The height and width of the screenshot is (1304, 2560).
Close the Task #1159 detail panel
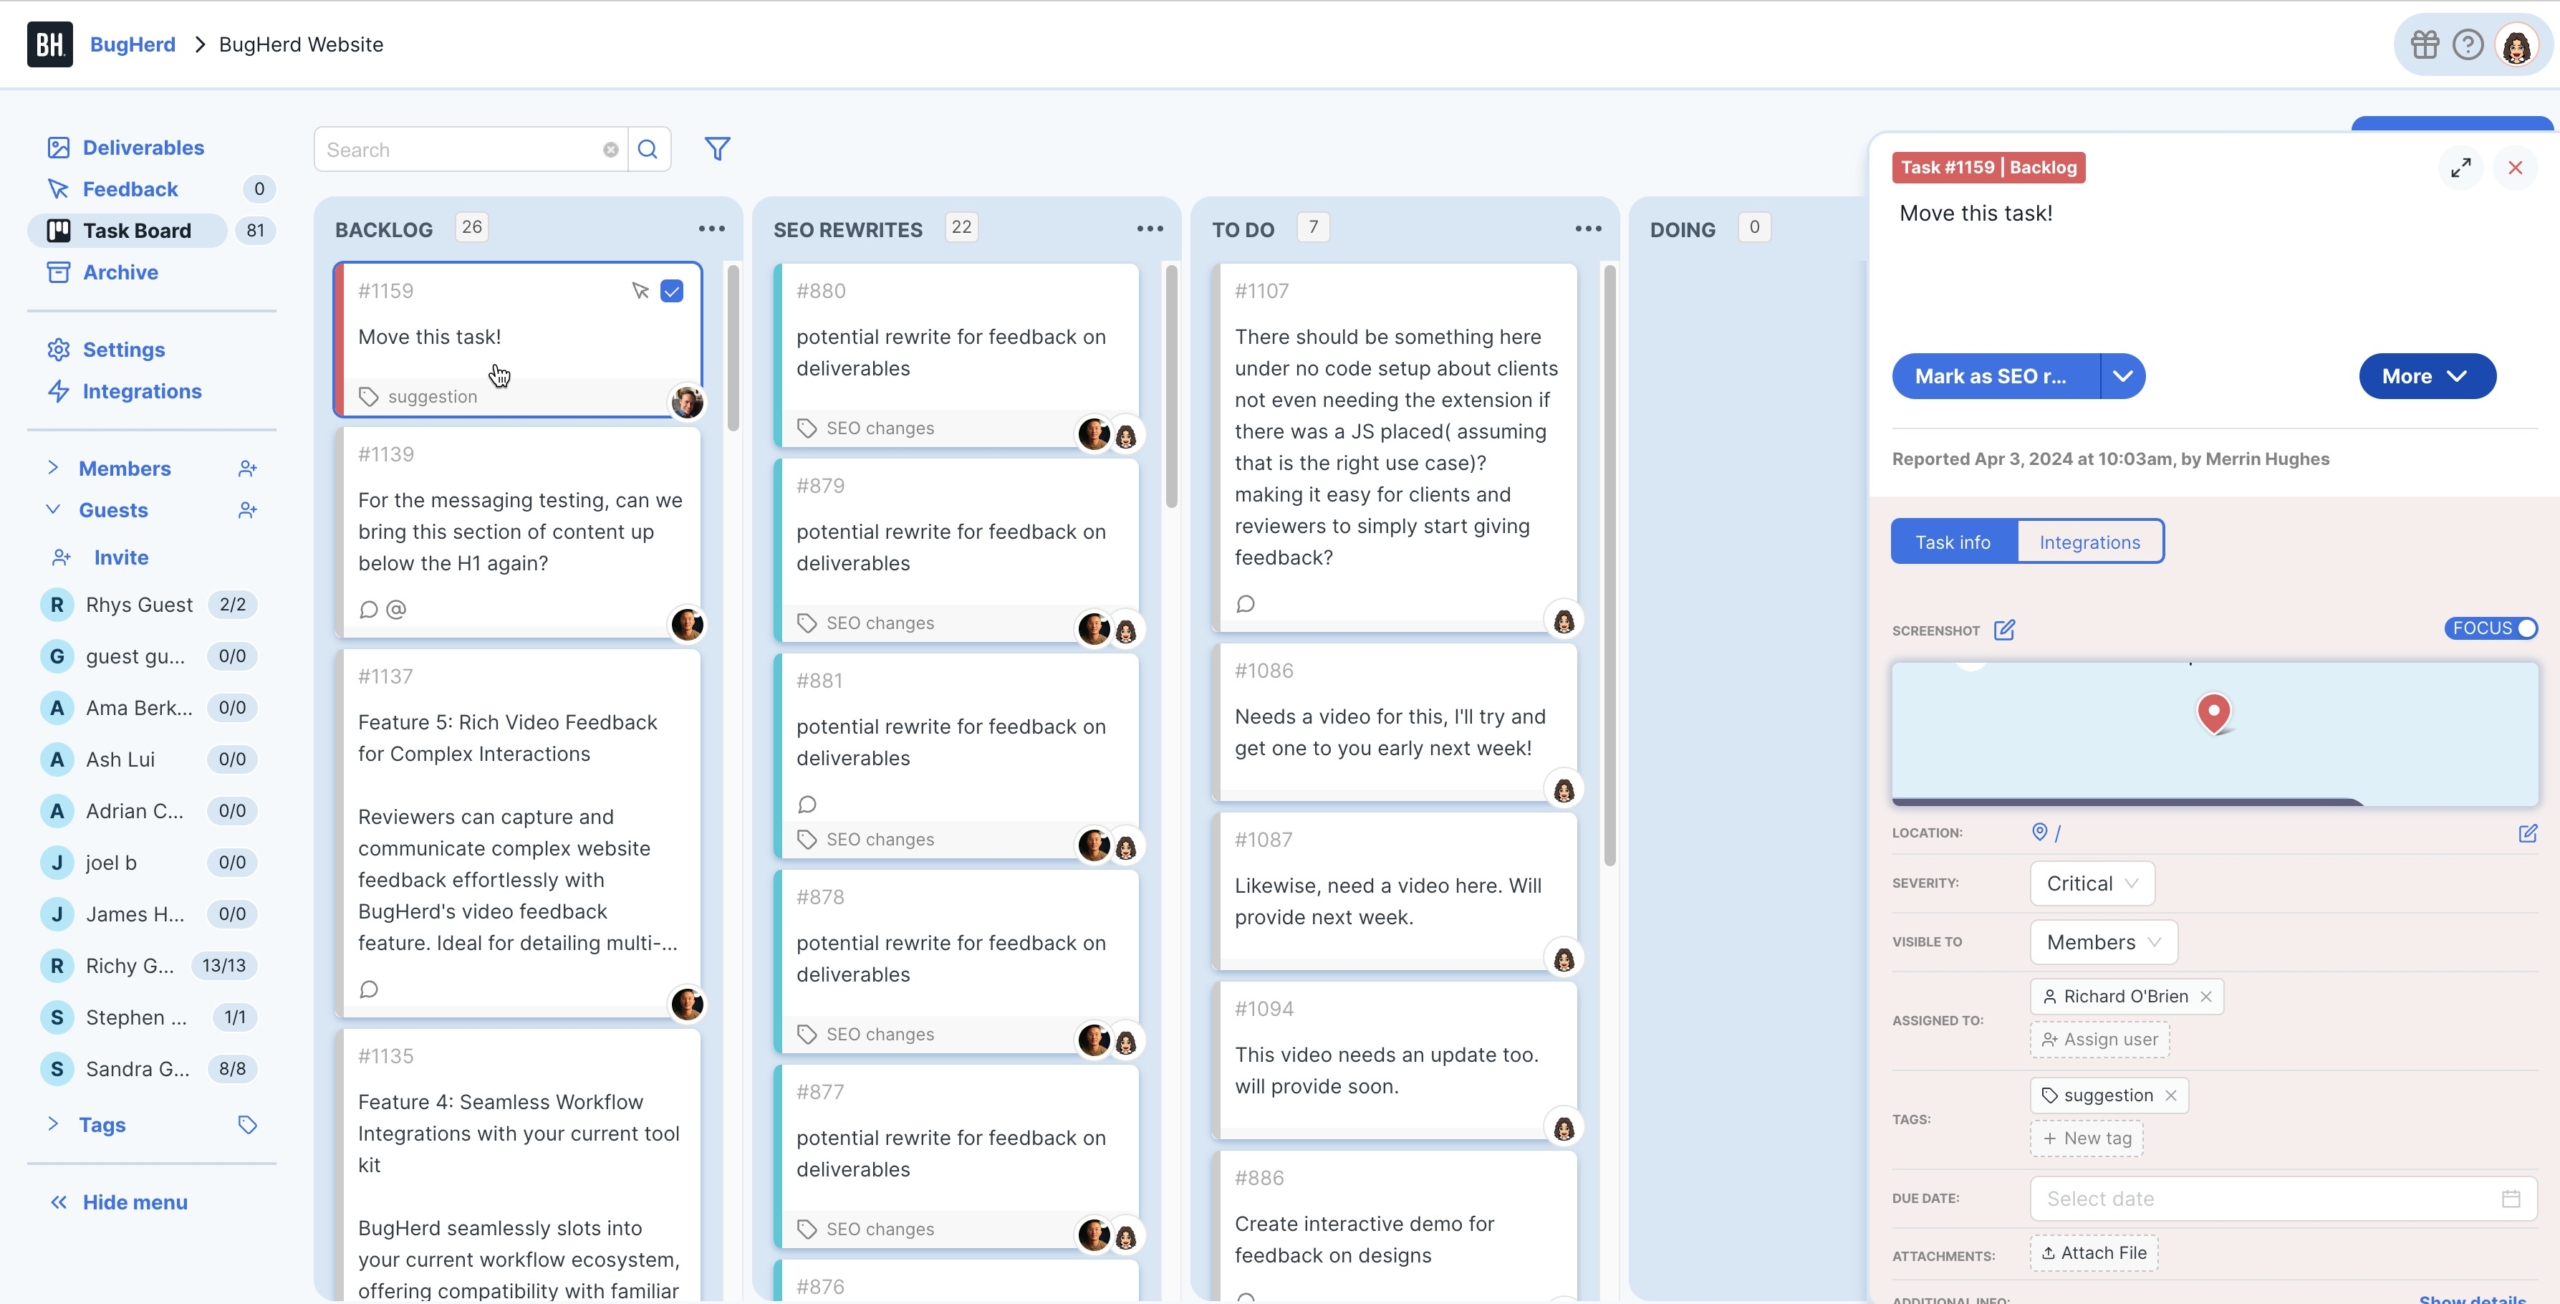point(2516,168)
